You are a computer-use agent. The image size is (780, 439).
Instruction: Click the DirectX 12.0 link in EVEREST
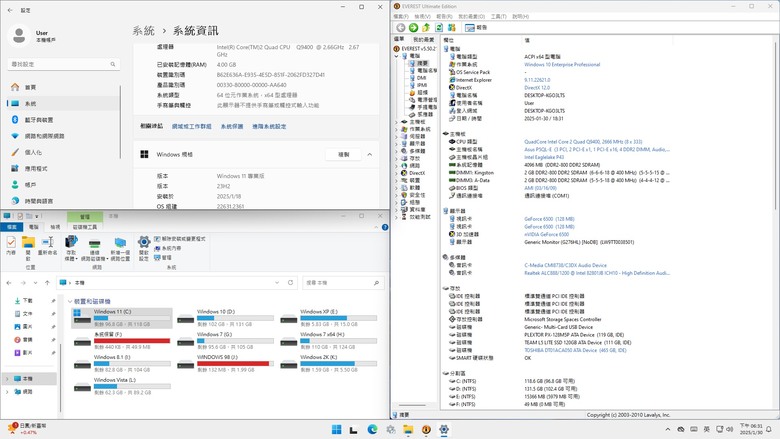click(x=537, y=88)
